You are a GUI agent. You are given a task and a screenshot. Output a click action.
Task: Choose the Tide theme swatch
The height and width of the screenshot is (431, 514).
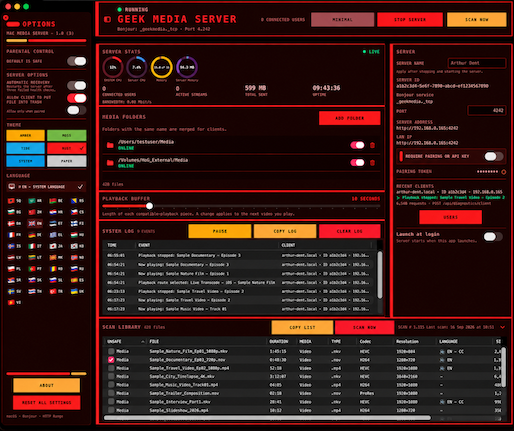tap(25, 148)
